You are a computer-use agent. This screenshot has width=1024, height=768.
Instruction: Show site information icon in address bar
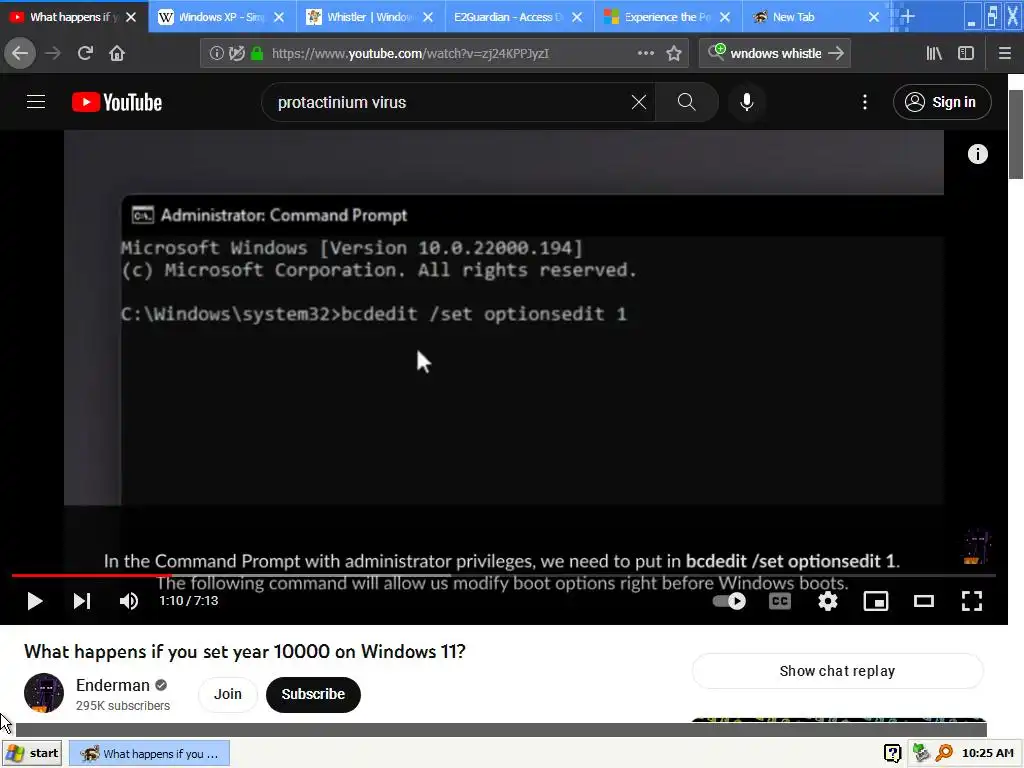216,54
